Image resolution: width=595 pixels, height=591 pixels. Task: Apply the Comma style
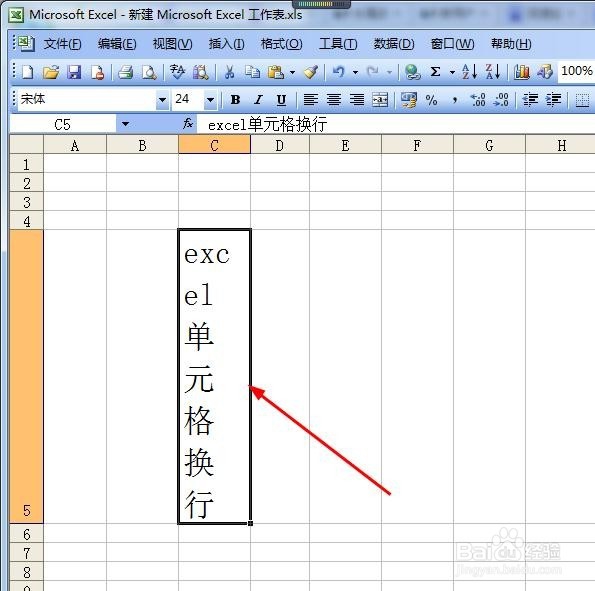[455, 100]
